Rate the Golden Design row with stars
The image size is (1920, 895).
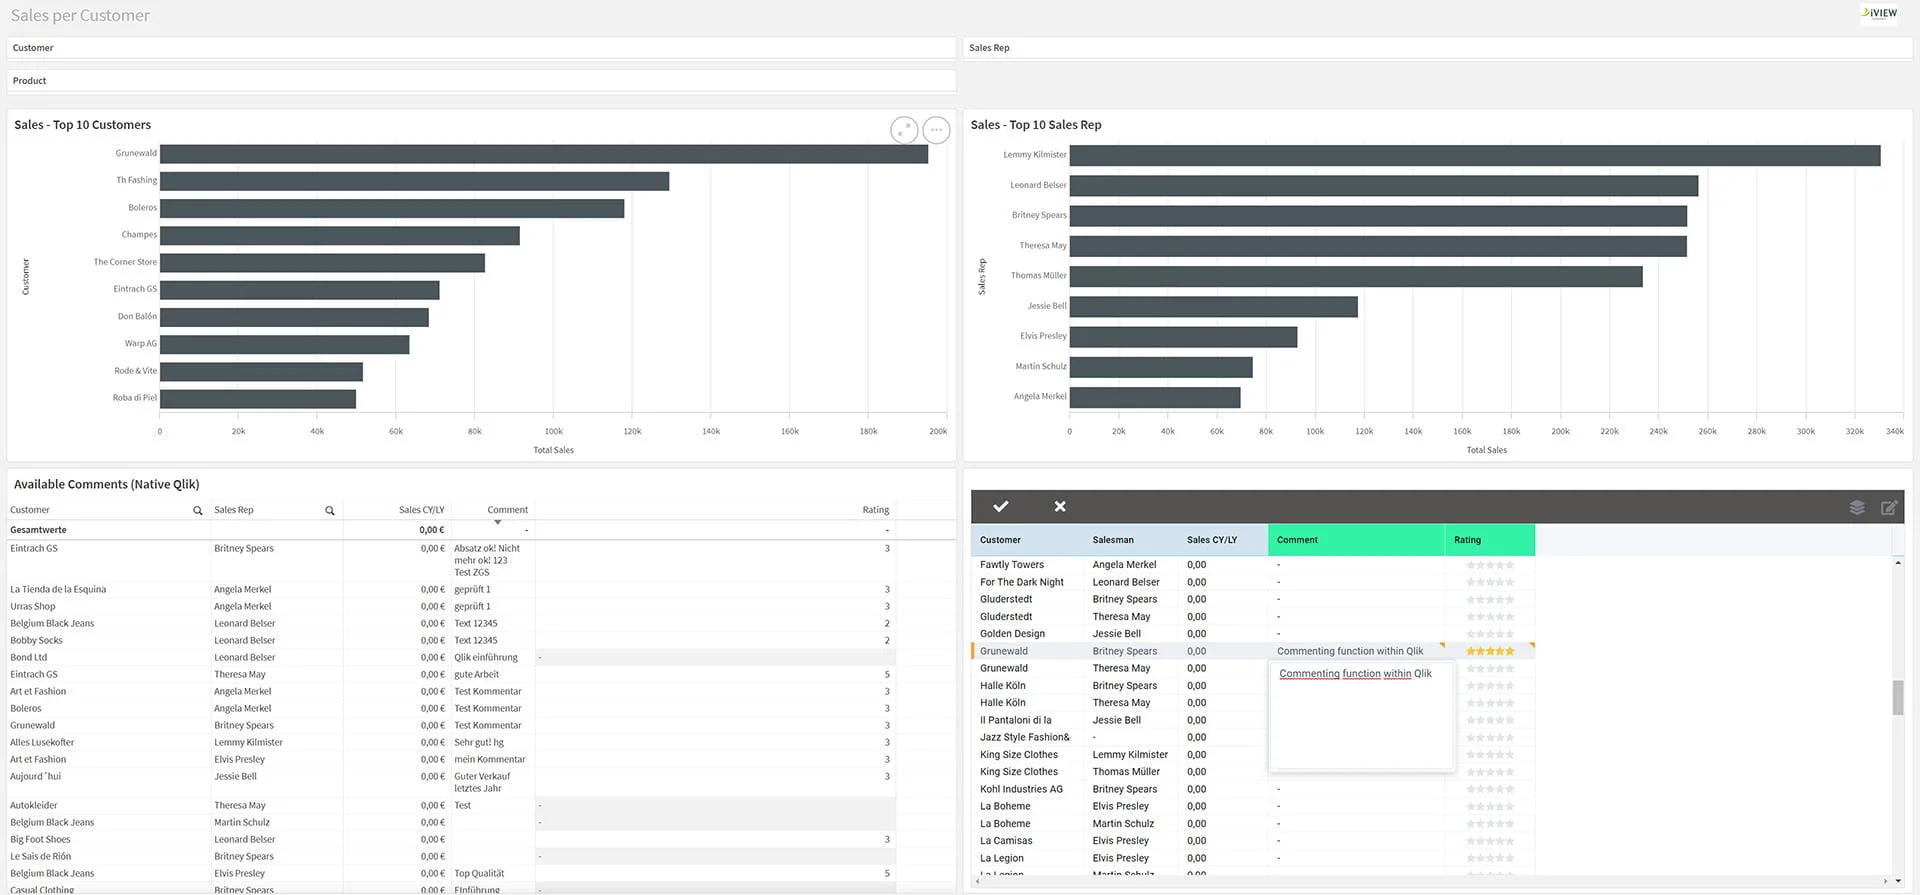pyautogui.click(x=1490, y=634)
